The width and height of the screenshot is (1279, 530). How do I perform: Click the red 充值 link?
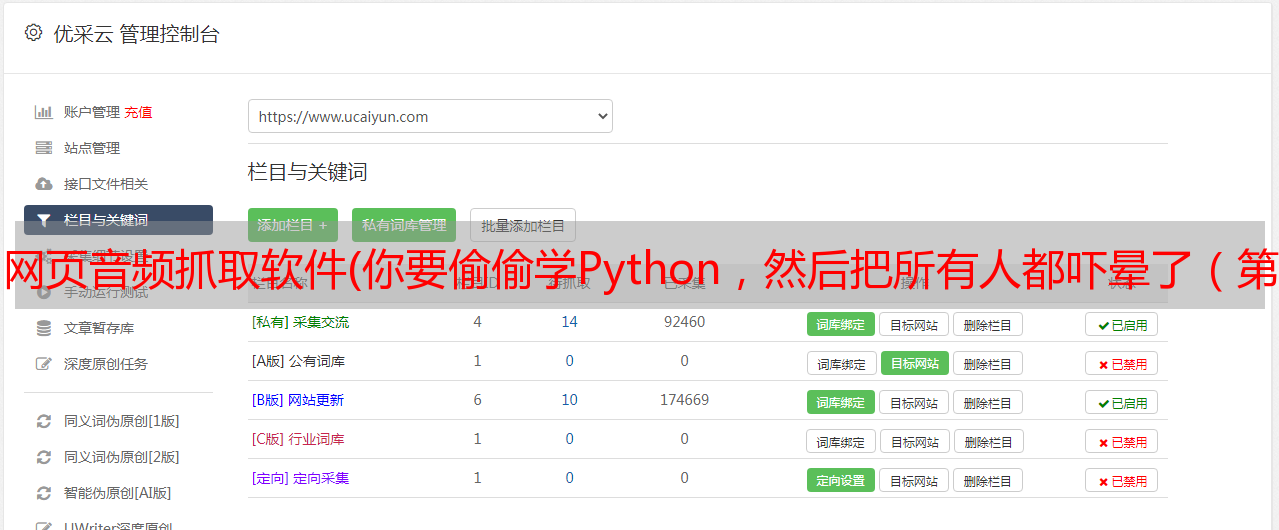pyautogui.click(x=139, y=112)
